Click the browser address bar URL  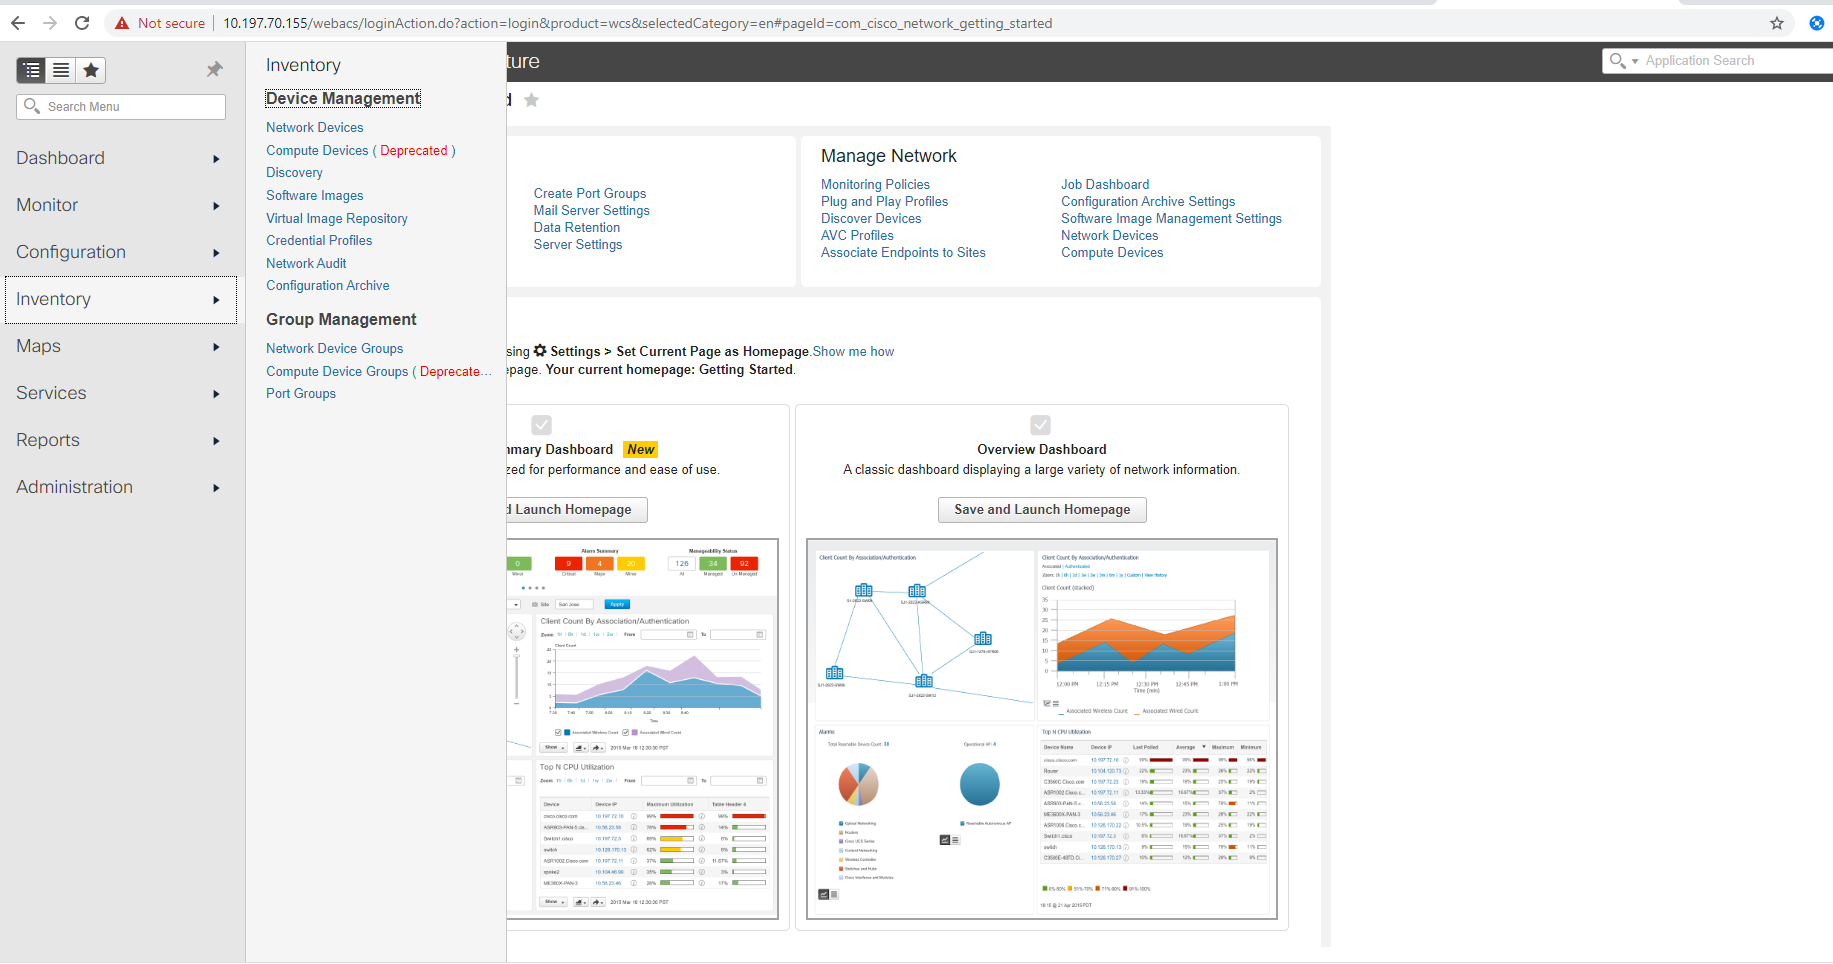(x=637, y=23)
